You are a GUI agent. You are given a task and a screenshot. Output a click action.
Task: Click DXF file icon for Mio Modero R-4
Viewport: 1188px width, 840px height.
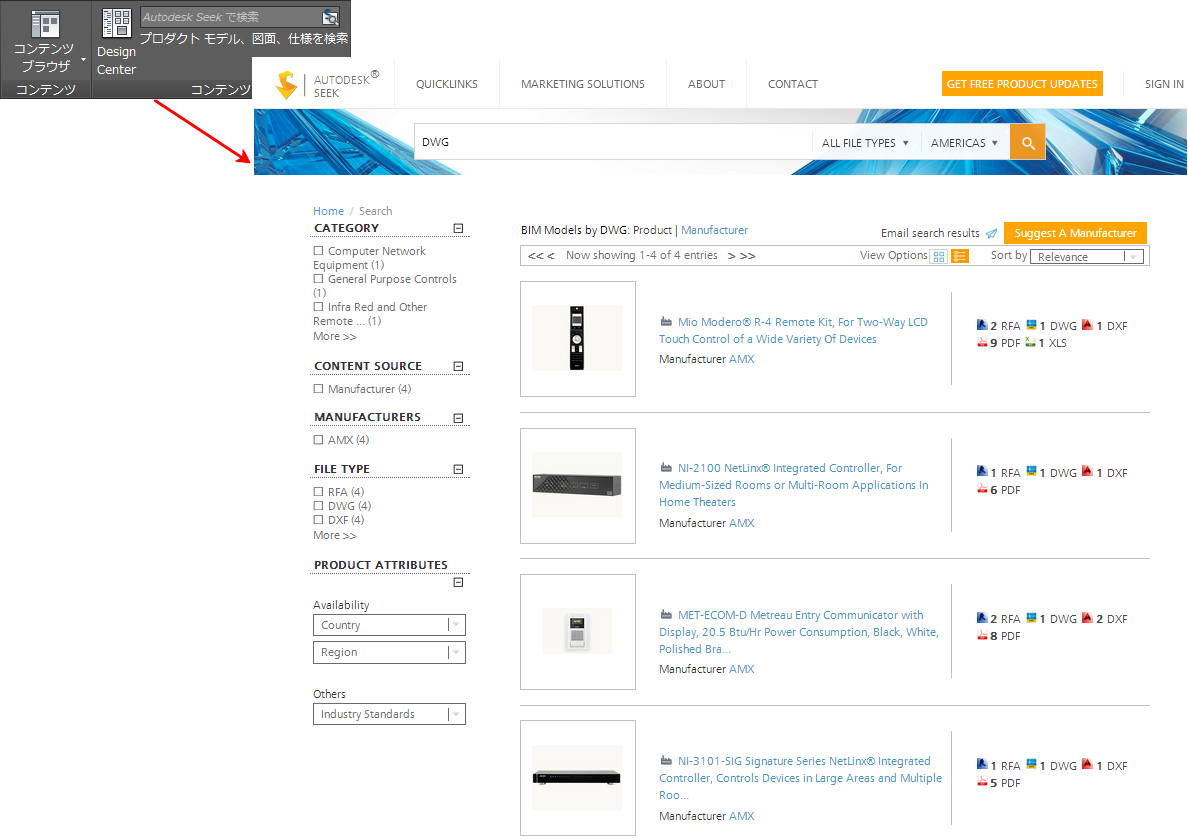coord(1087,325)
